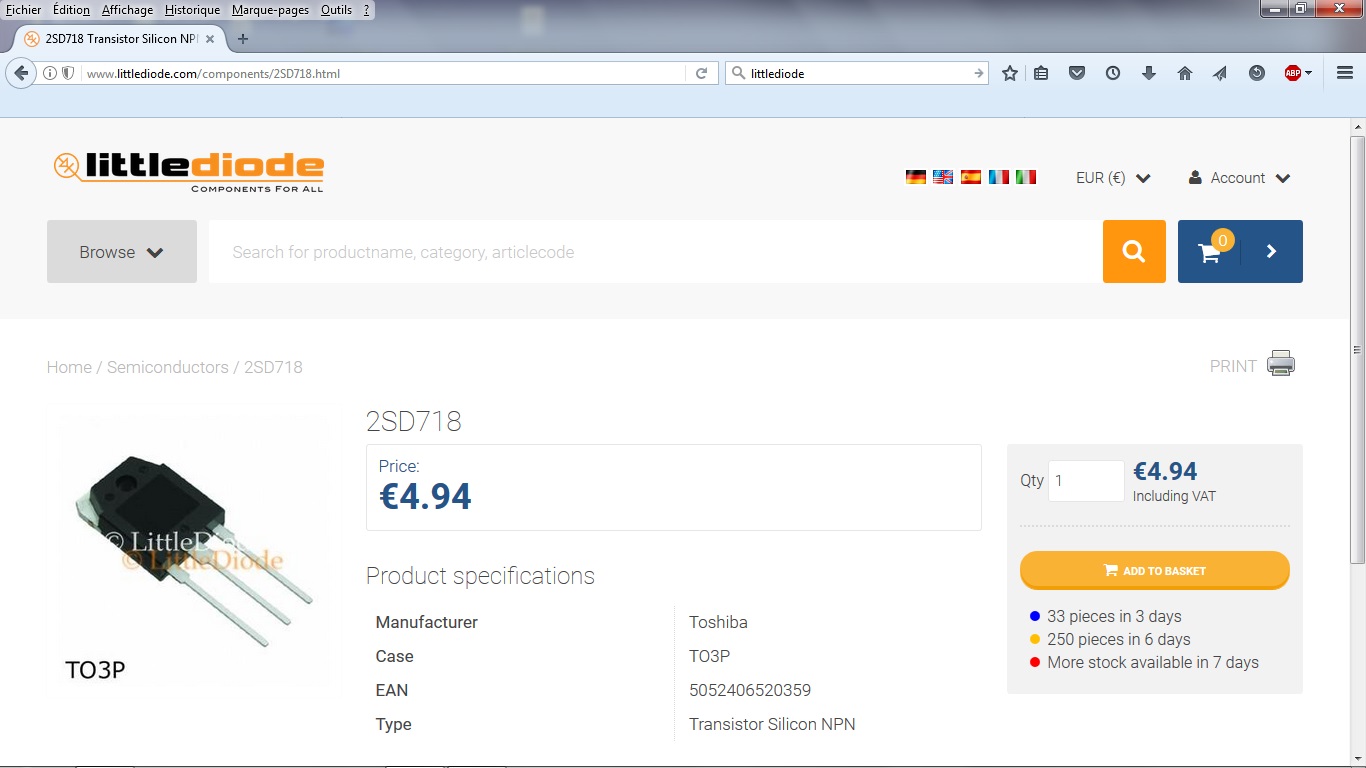Click the printer icon next to PRINT
The image size is (1366, 768).
1281,364
